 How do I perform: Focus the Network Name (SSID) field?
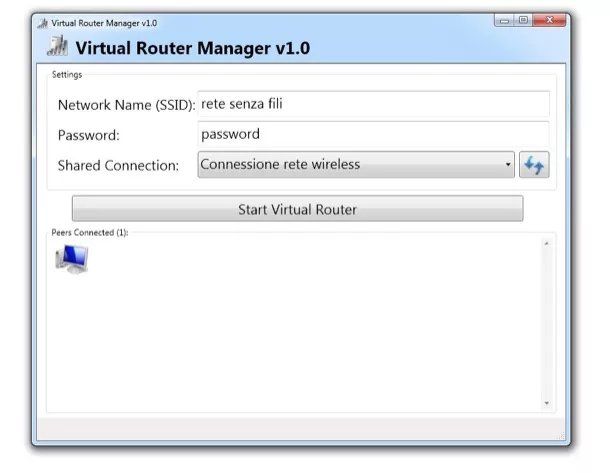373,104
